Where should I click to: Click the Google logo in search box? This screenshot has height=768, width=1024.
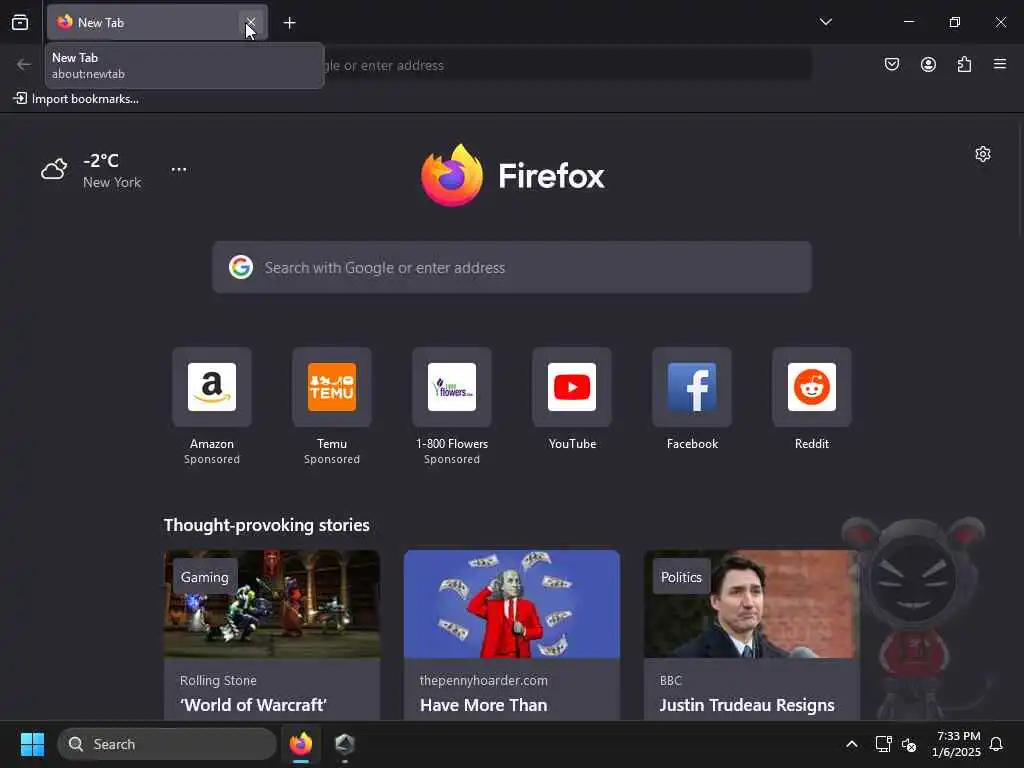[x=241, y=267]
